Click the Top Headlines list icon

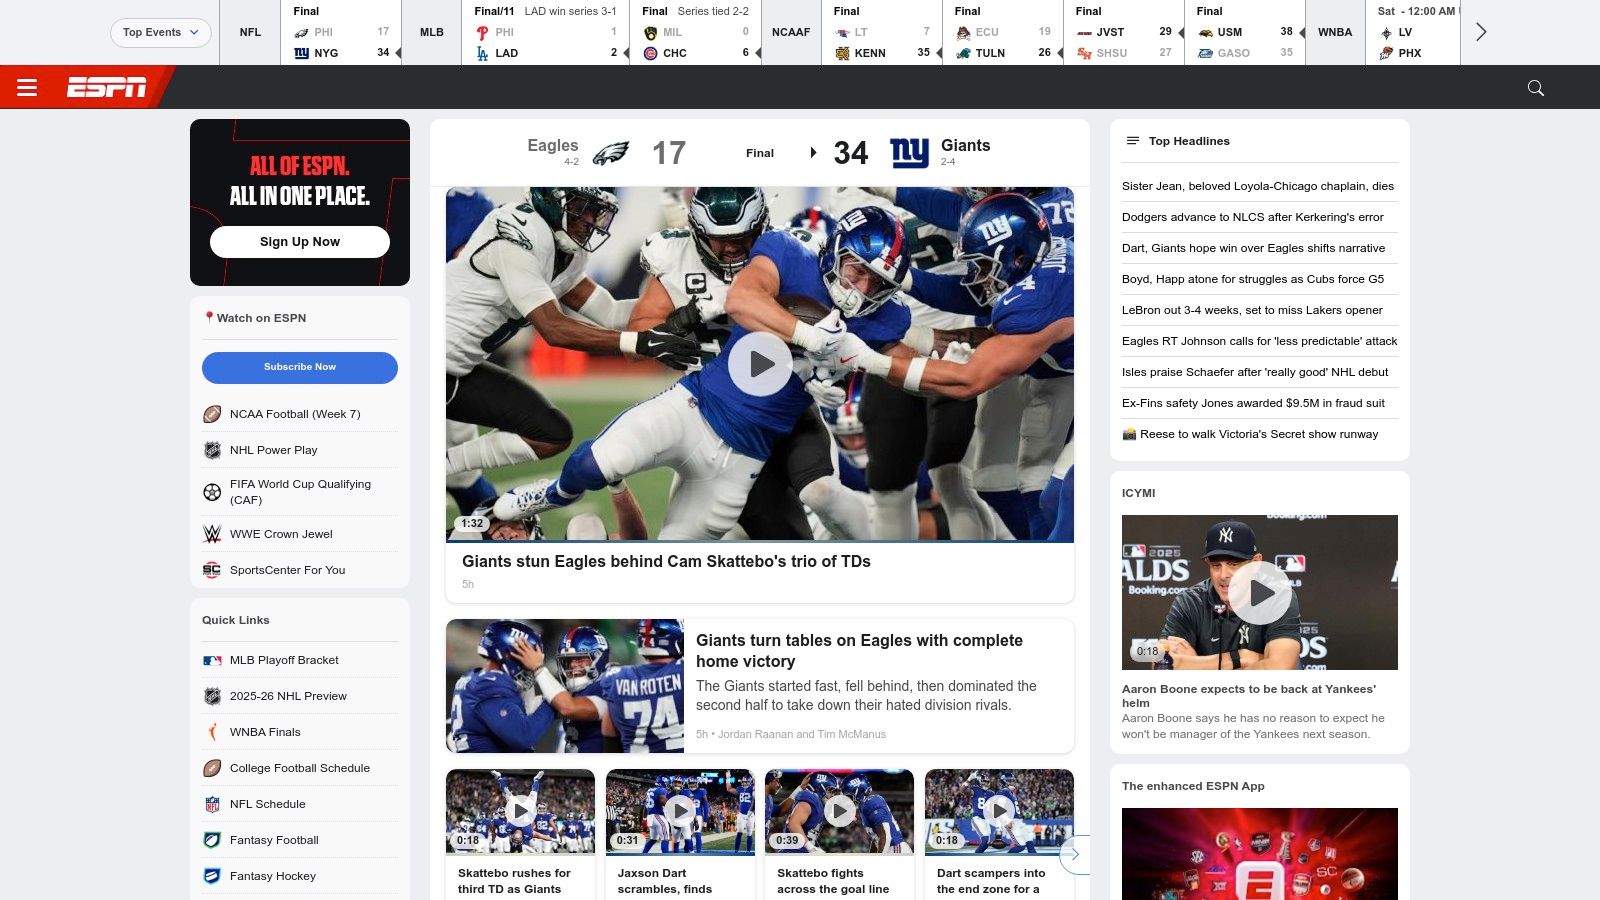(1133, 141)
